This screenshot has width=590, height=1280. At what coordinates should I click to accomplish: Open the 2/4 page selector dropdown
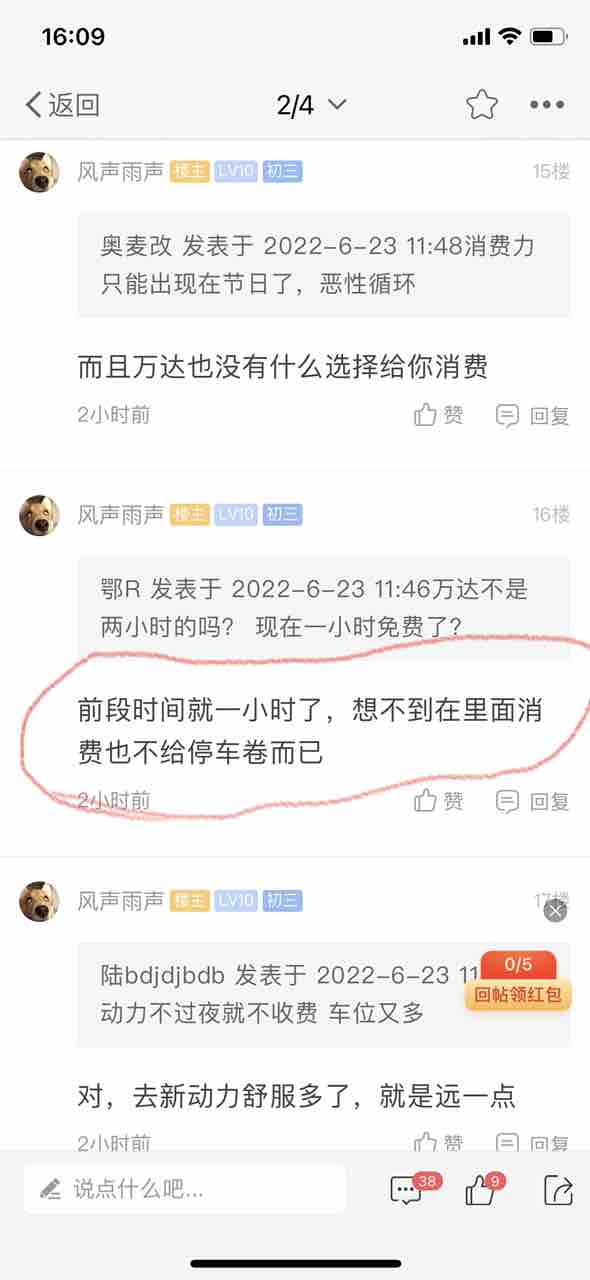click(312, 105)
